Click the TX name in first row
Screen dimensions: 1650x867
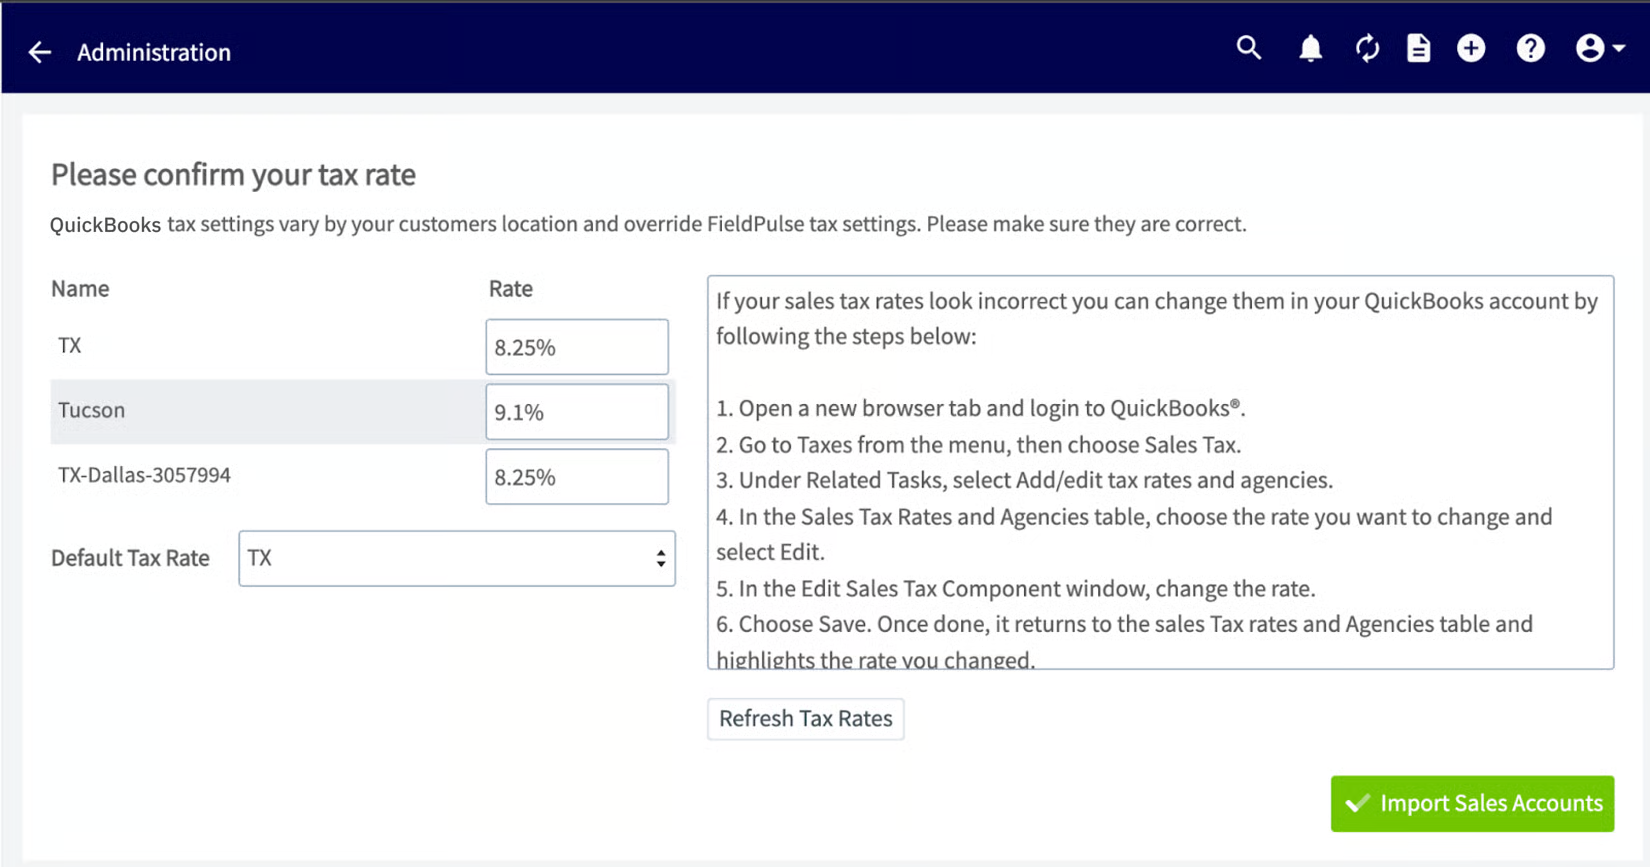coord(70,346)
